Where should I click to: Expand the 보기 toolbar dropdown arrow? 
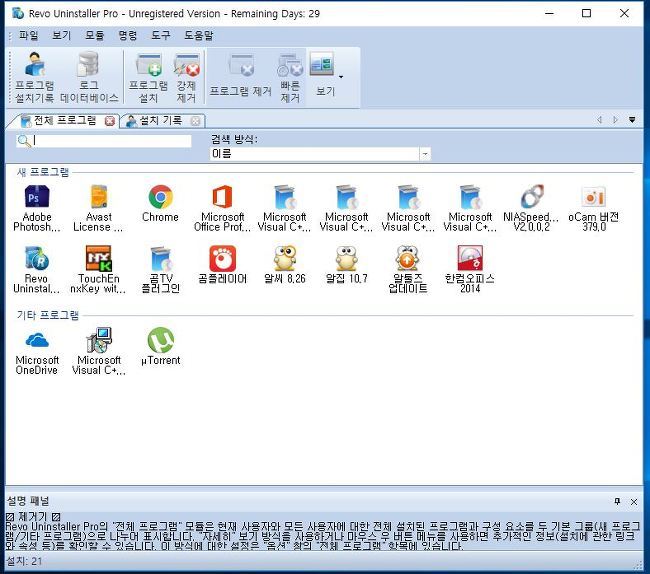click(x=341, y=77)
